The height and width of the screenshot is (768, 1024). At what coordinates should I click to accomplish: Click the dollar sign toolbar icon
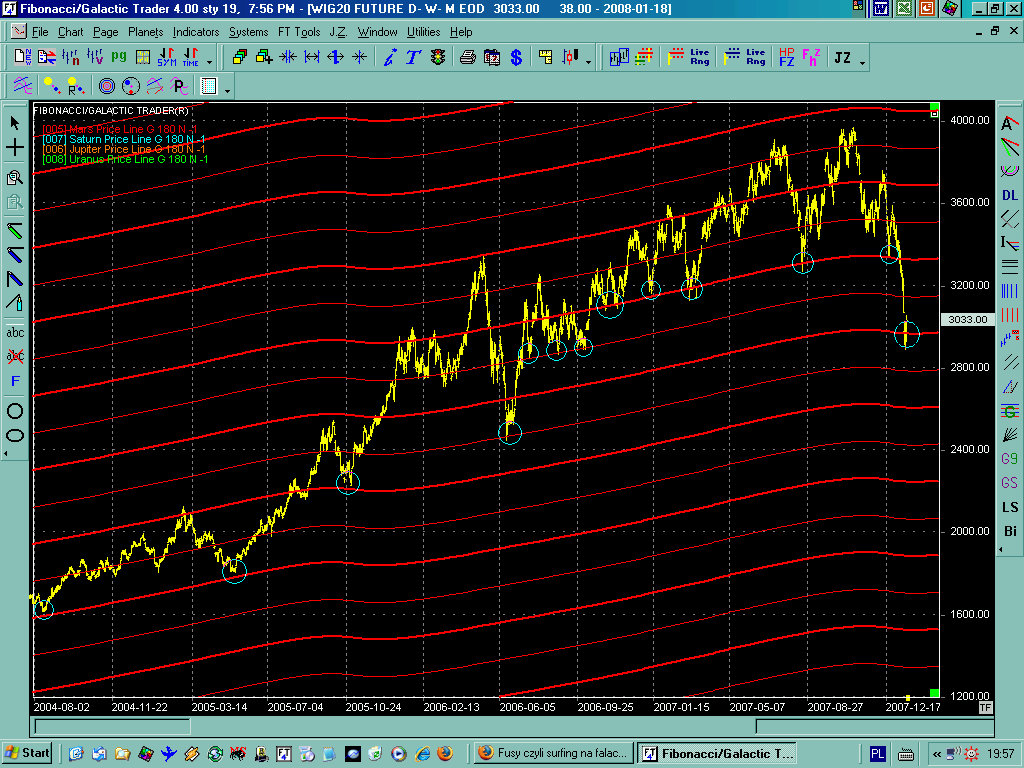[x=516, y=58]
